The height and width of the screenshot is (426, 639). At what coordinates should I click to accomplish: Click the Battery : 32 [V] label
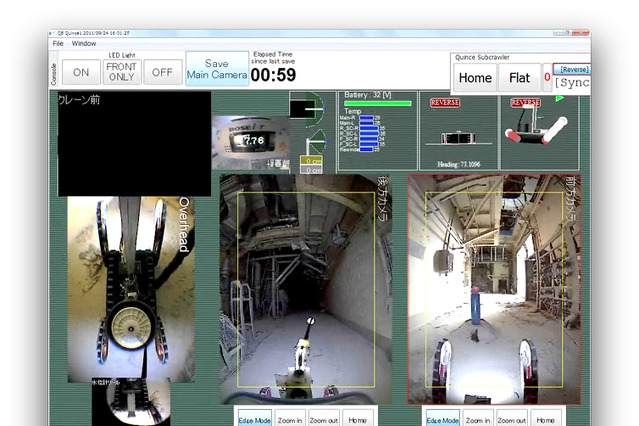368,95
